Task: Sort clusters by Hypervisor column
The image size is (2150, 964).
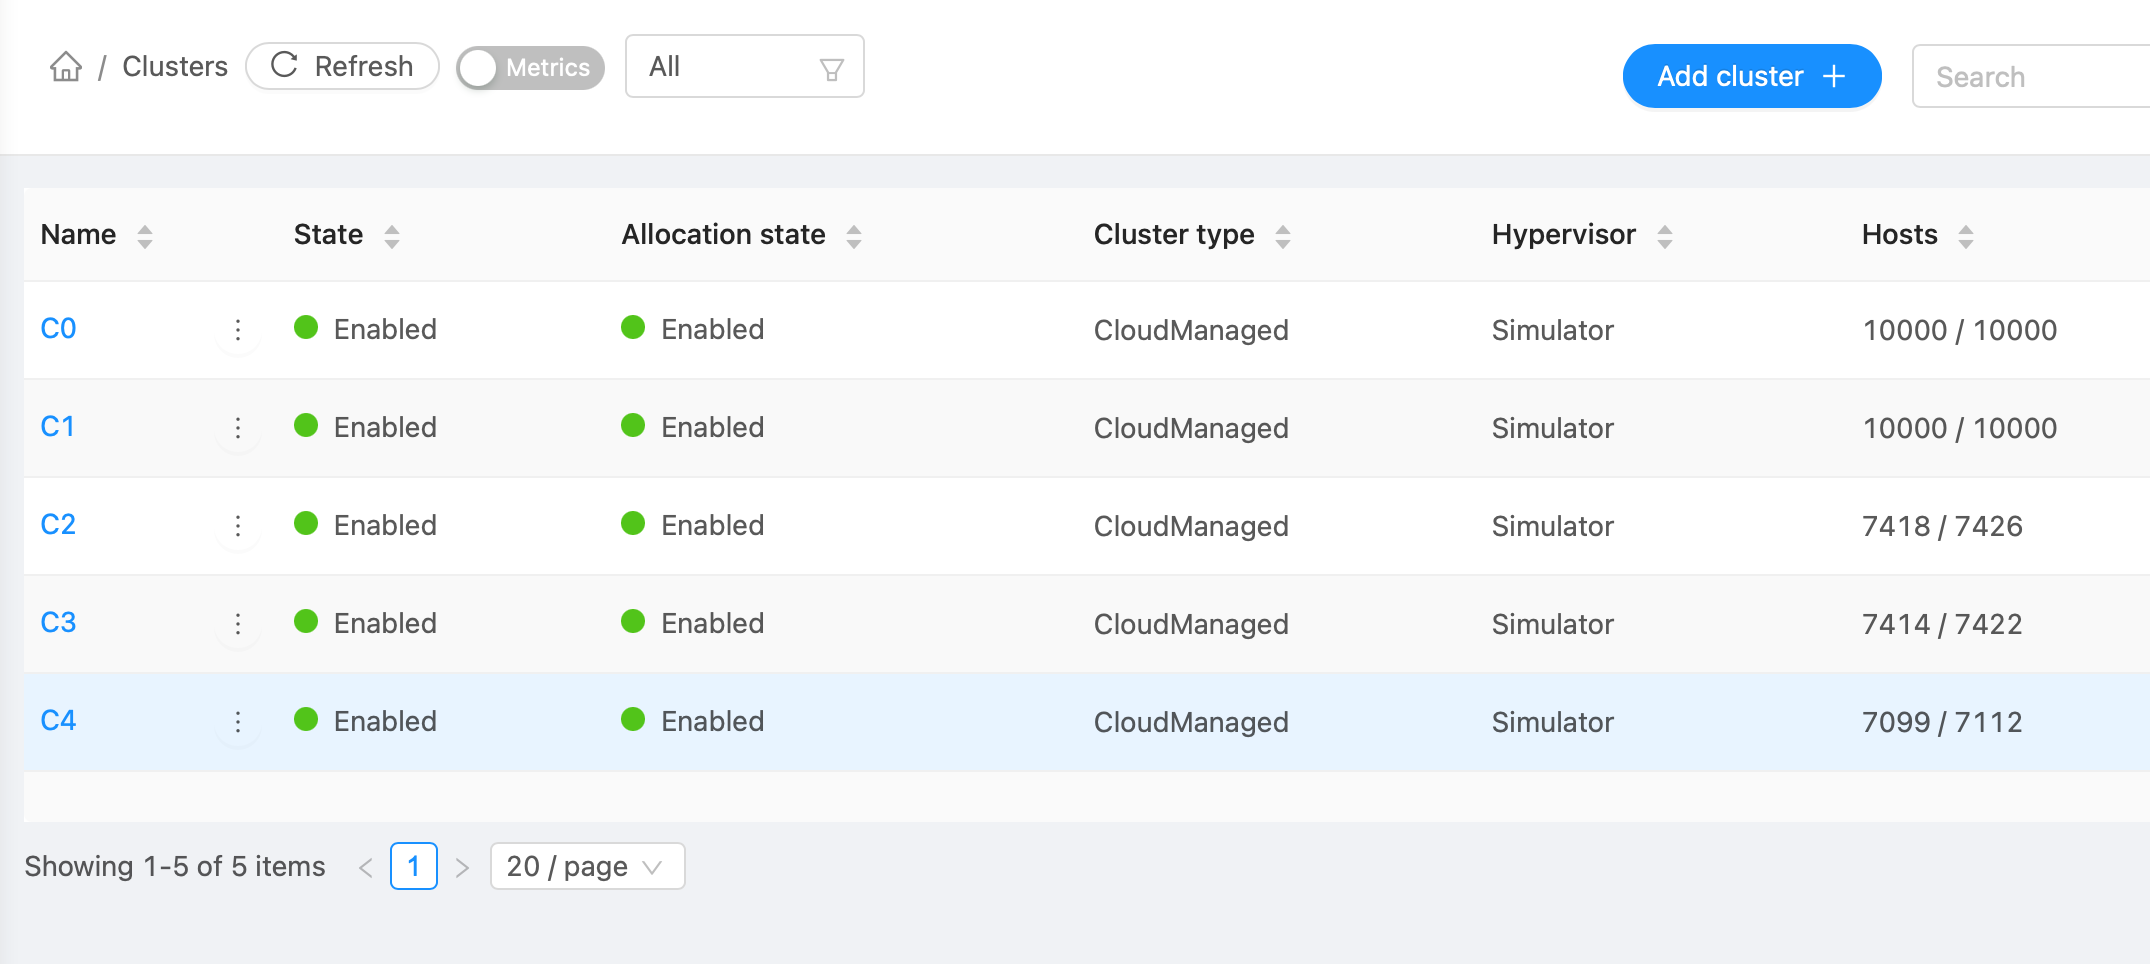Action: (1664, 236)
